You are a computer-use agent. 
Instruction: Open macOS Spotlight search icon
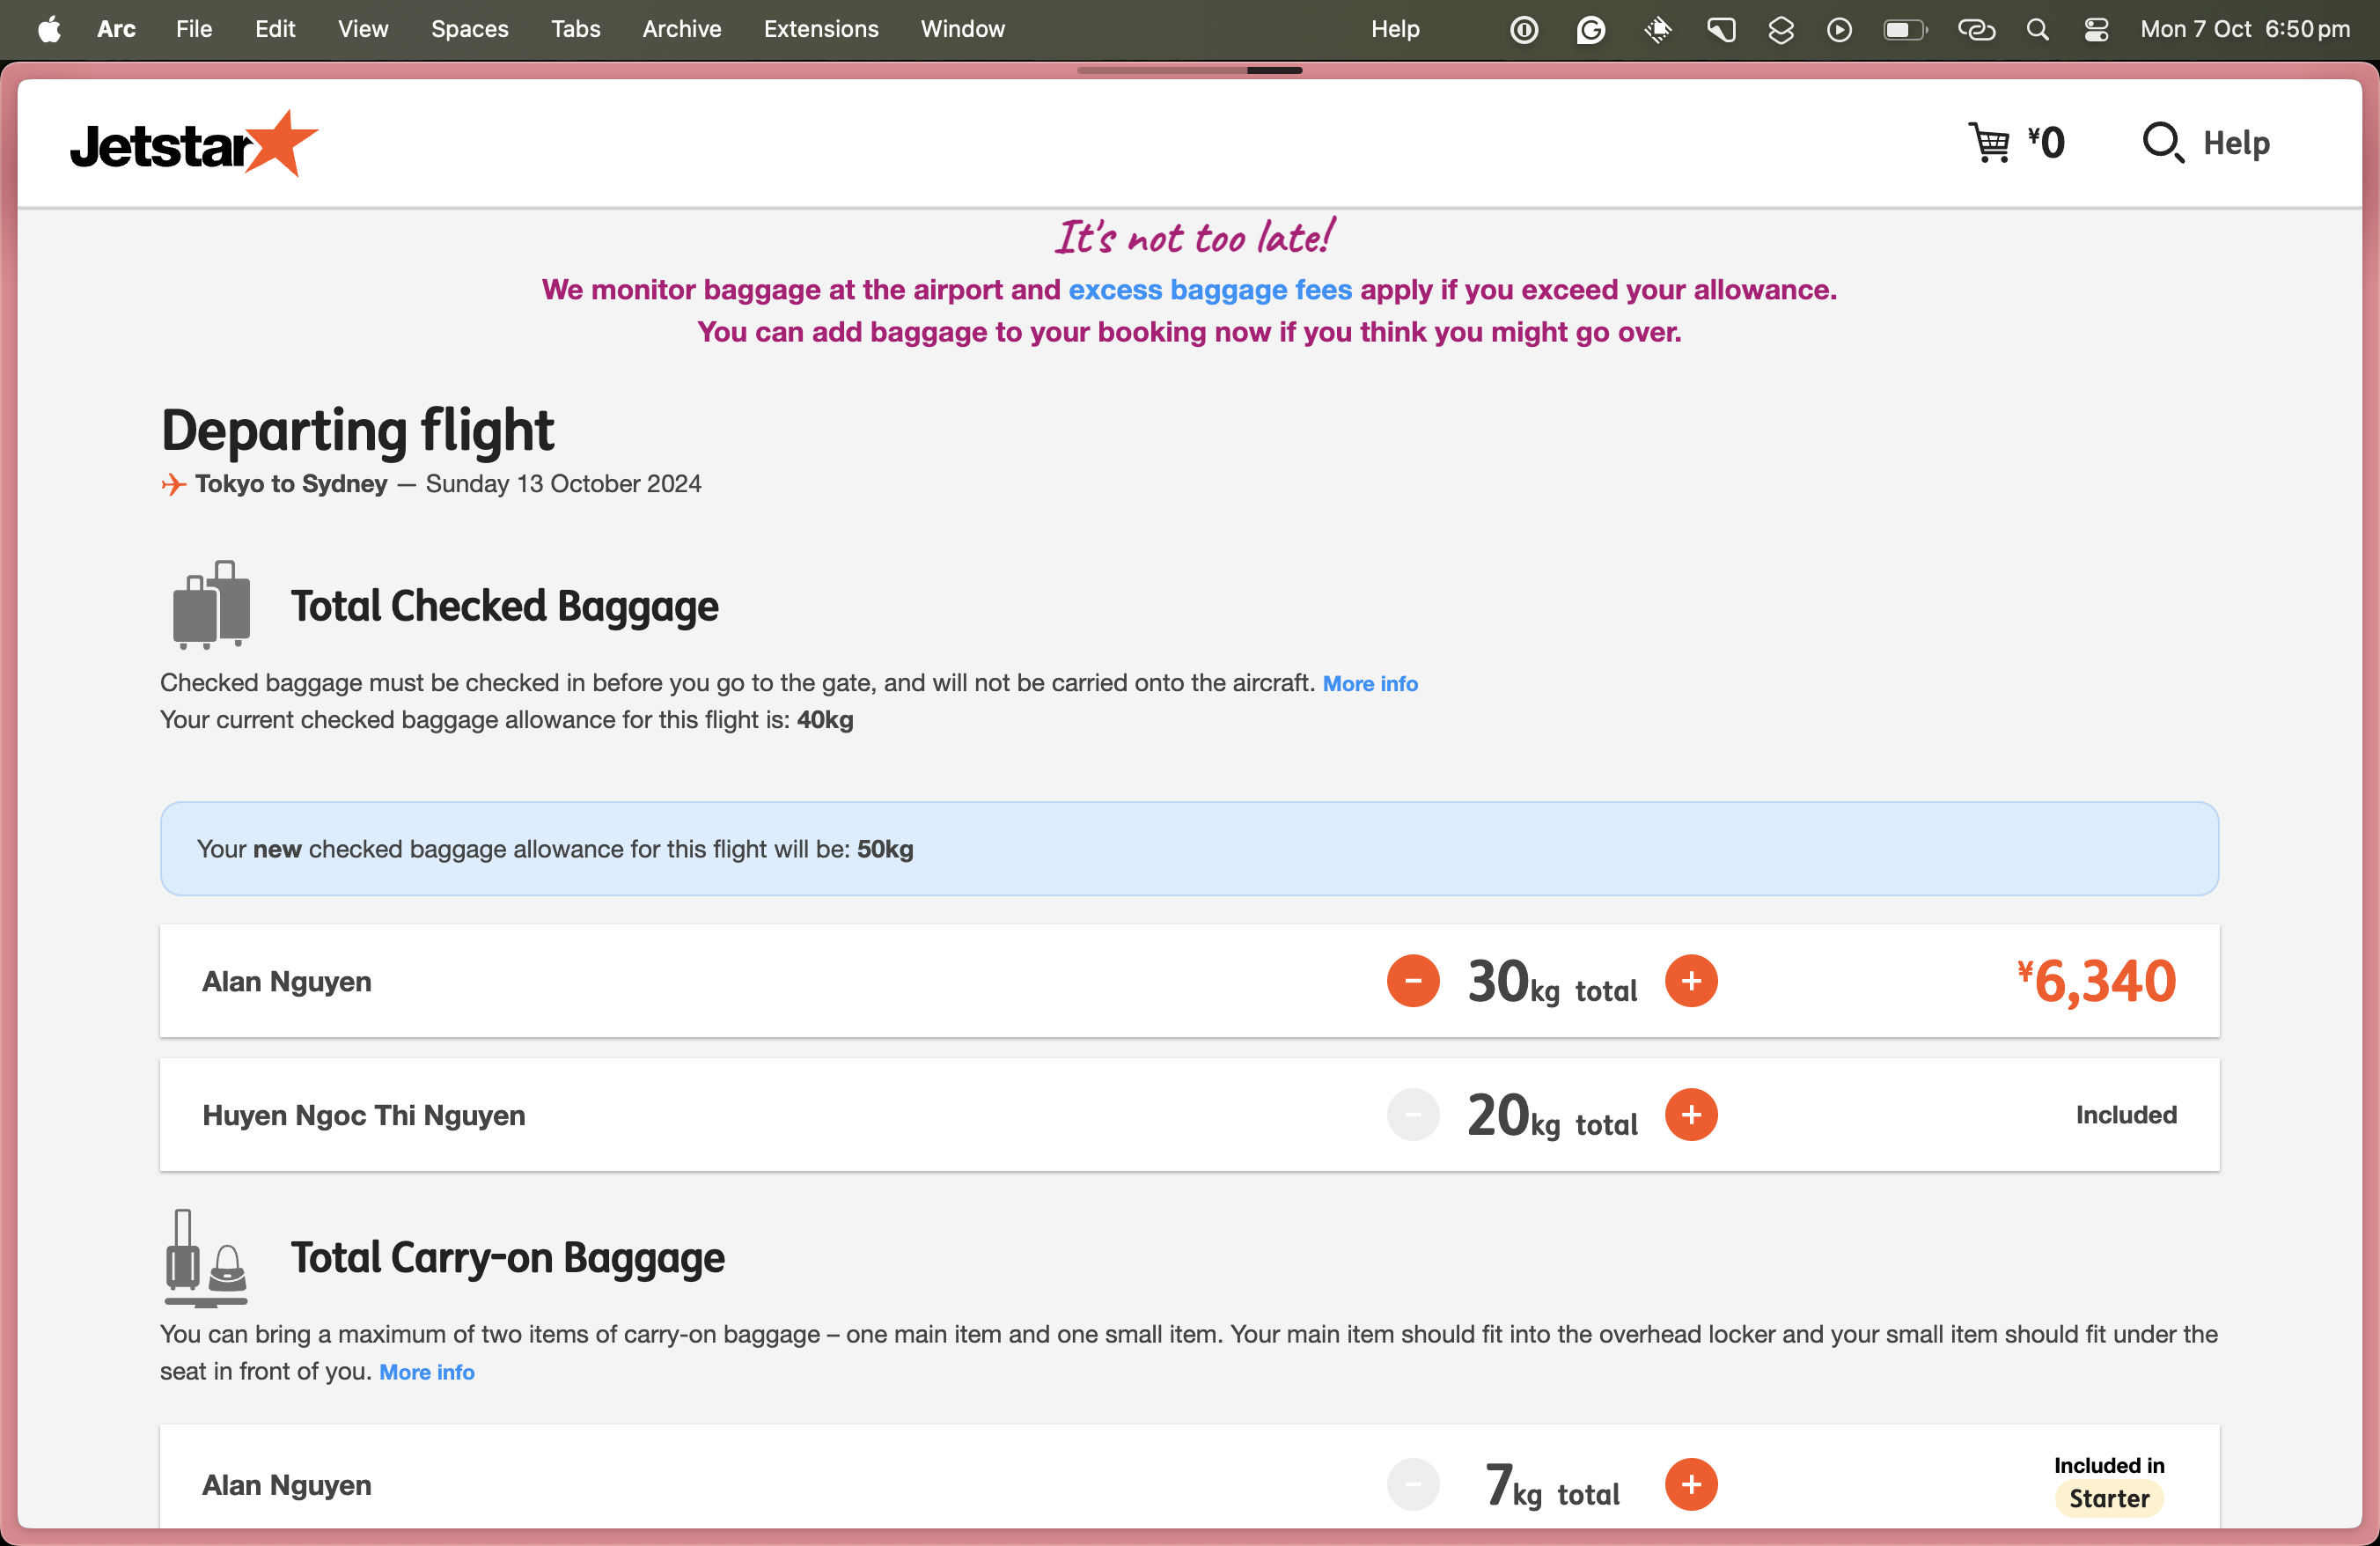(x=2037, y=29)
